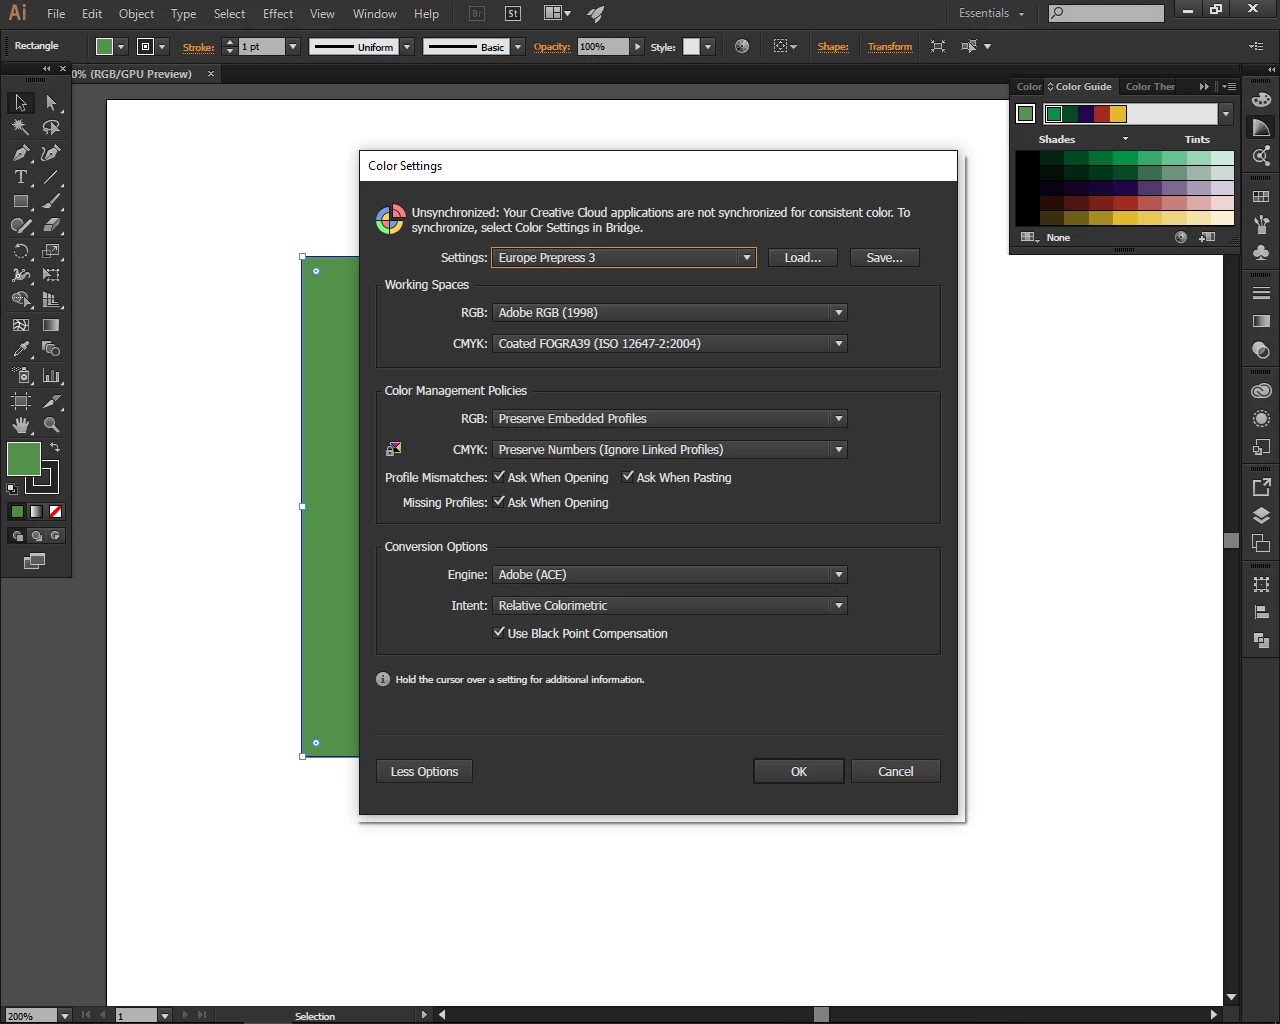Viewport: 1280px width, 1024px height.
Task: Select the Free Transform tool
Action: coord(51,275)
